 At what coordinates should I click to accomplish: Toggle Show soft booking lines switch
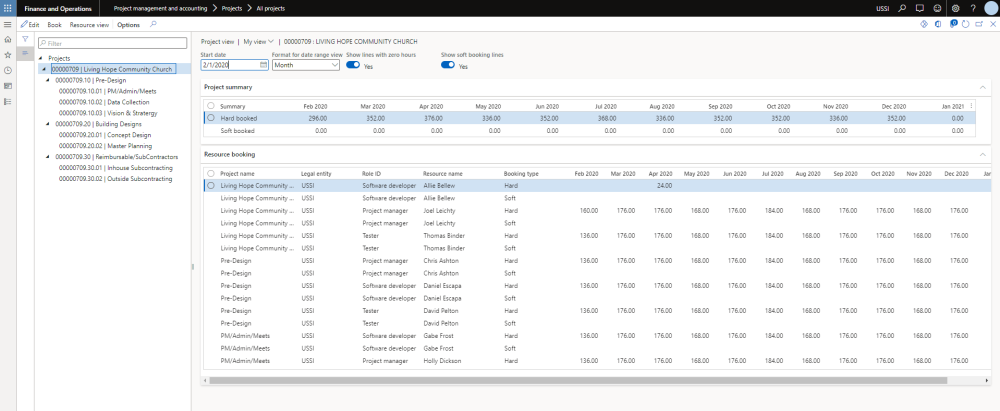pyautogui.click(x=448, y=65)
